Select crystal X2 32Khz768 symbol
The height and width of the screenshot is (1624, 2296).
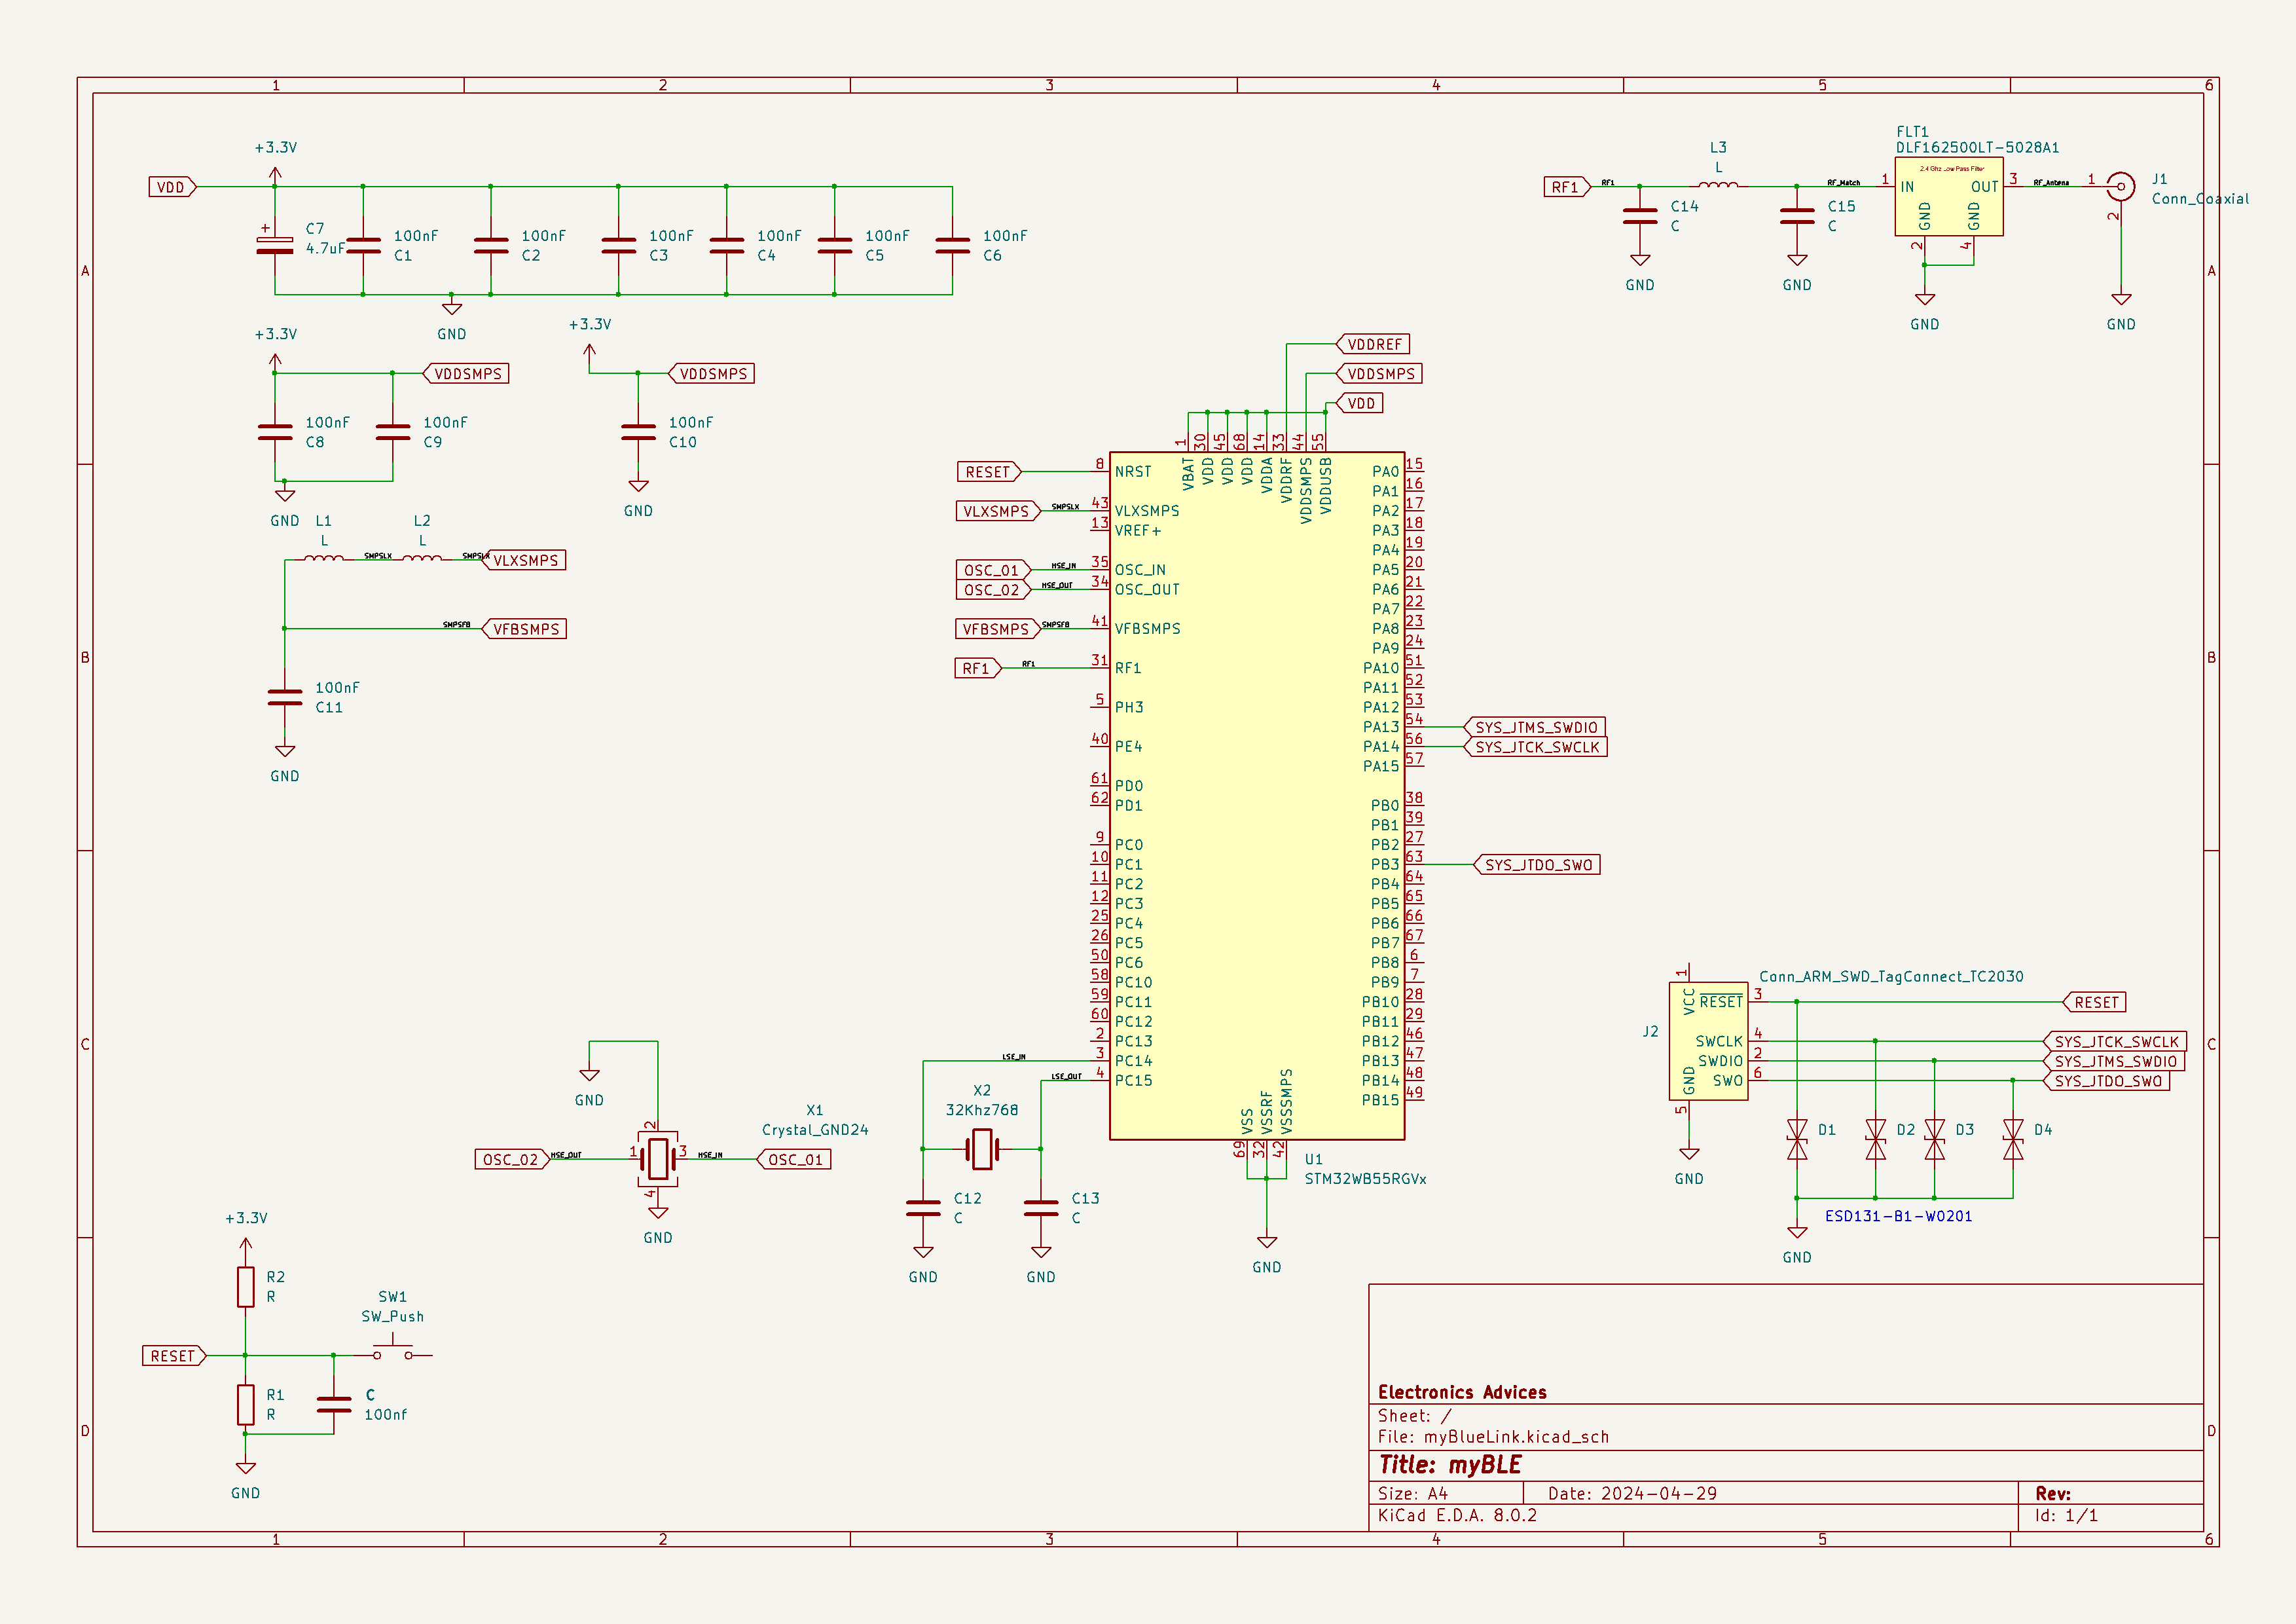(982, 1148)
